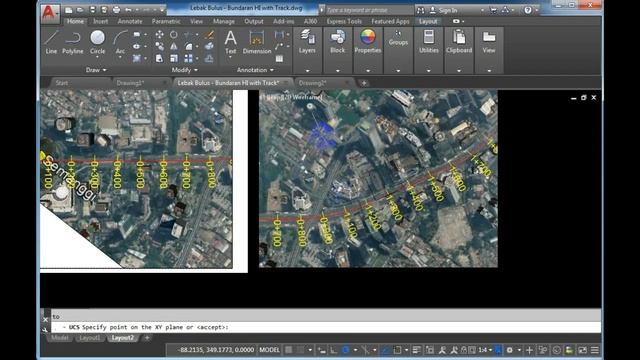Image resolution: width=640 pixels, height=360 pixels.
Task: Open viewport scale 1:4 dropdown
Action: click(485, 350)
